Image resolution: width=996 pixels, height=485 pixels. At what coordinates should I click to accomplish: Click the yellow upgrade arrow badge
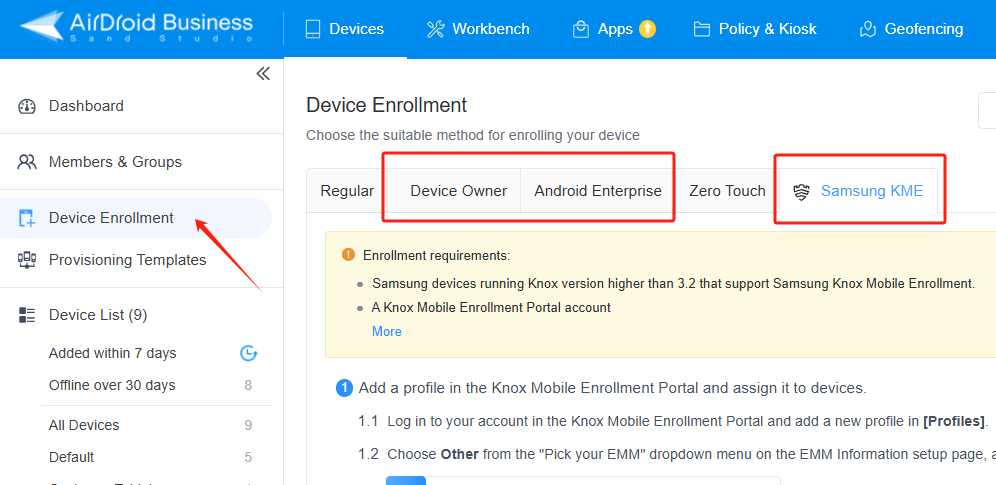[647, 29]
